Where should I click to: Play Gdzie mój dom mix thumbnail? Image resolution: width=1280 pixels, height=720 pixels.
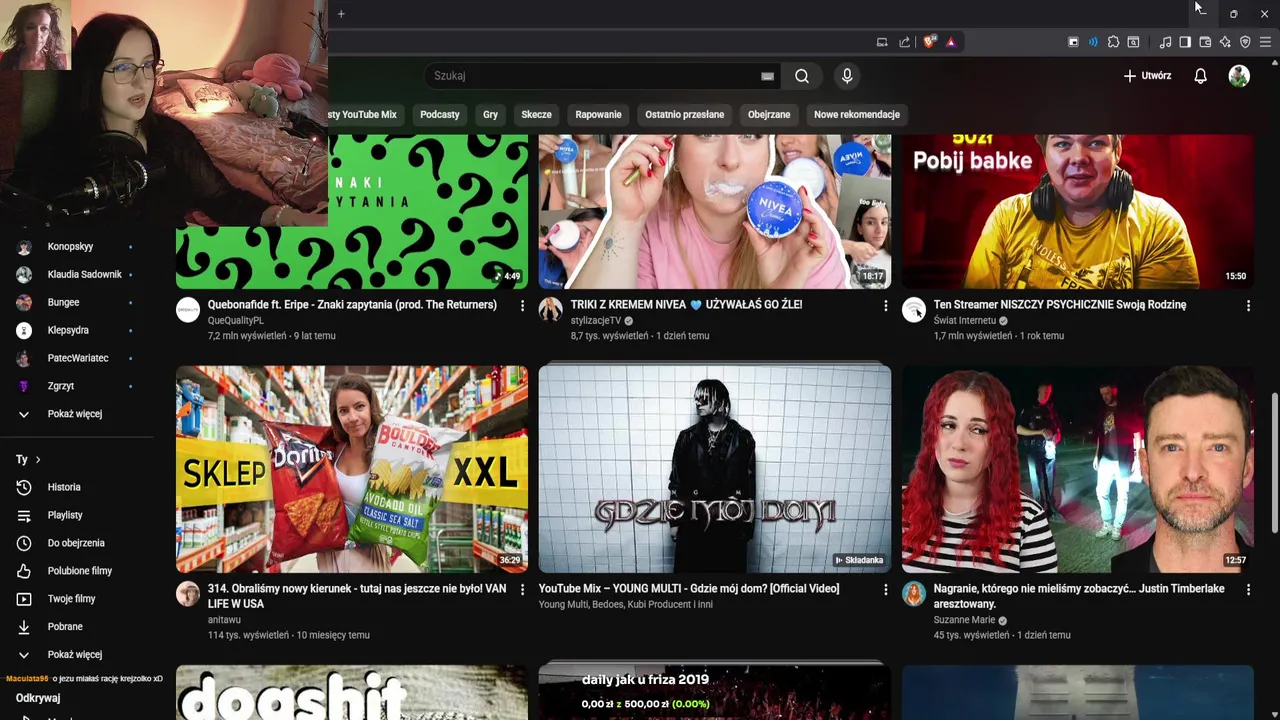[715, 469]
